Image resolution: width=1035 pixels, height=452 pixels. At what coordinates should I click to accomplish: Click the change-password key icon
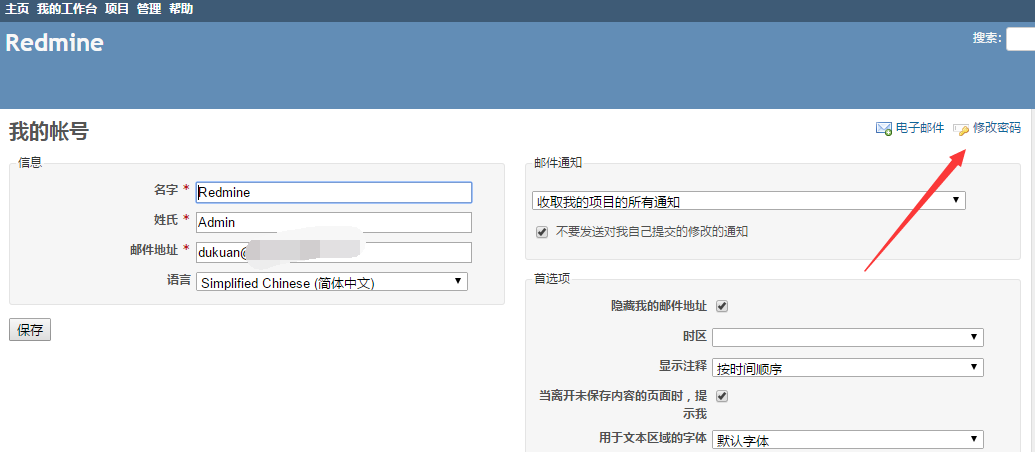[961, 129]
